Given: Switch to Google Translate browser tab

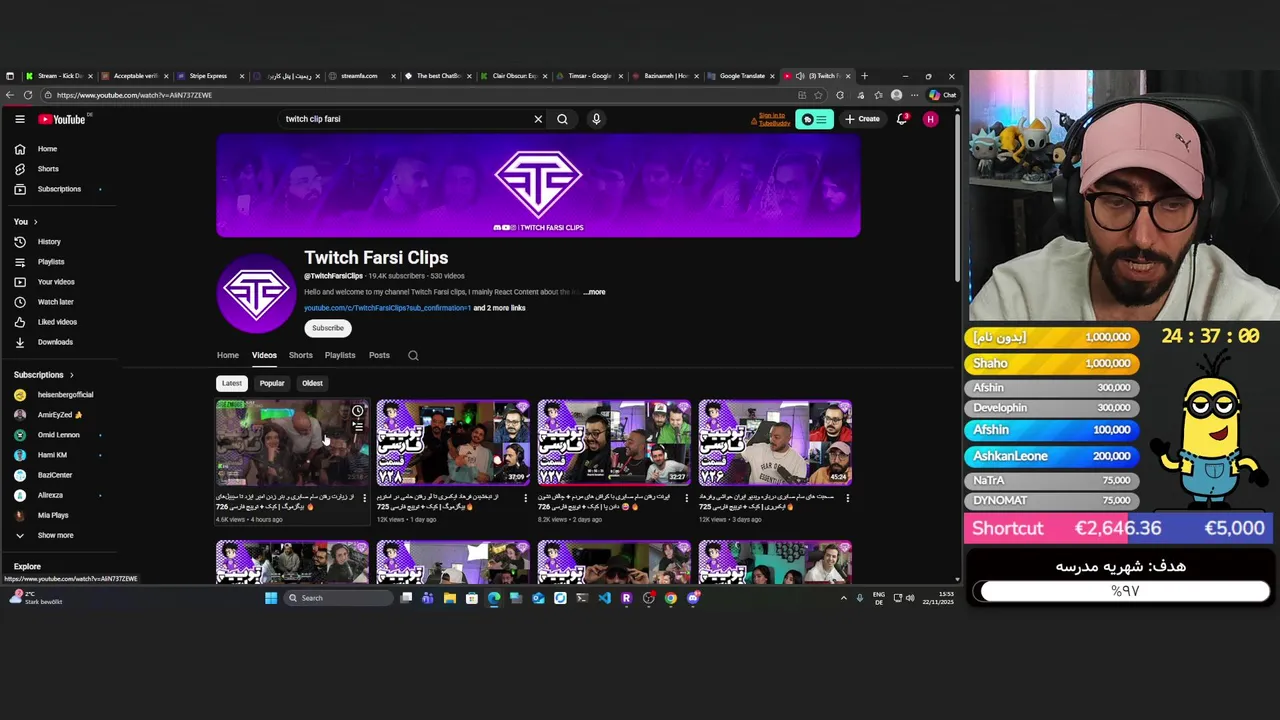Looking at the screenshot, I should point(741,76).
